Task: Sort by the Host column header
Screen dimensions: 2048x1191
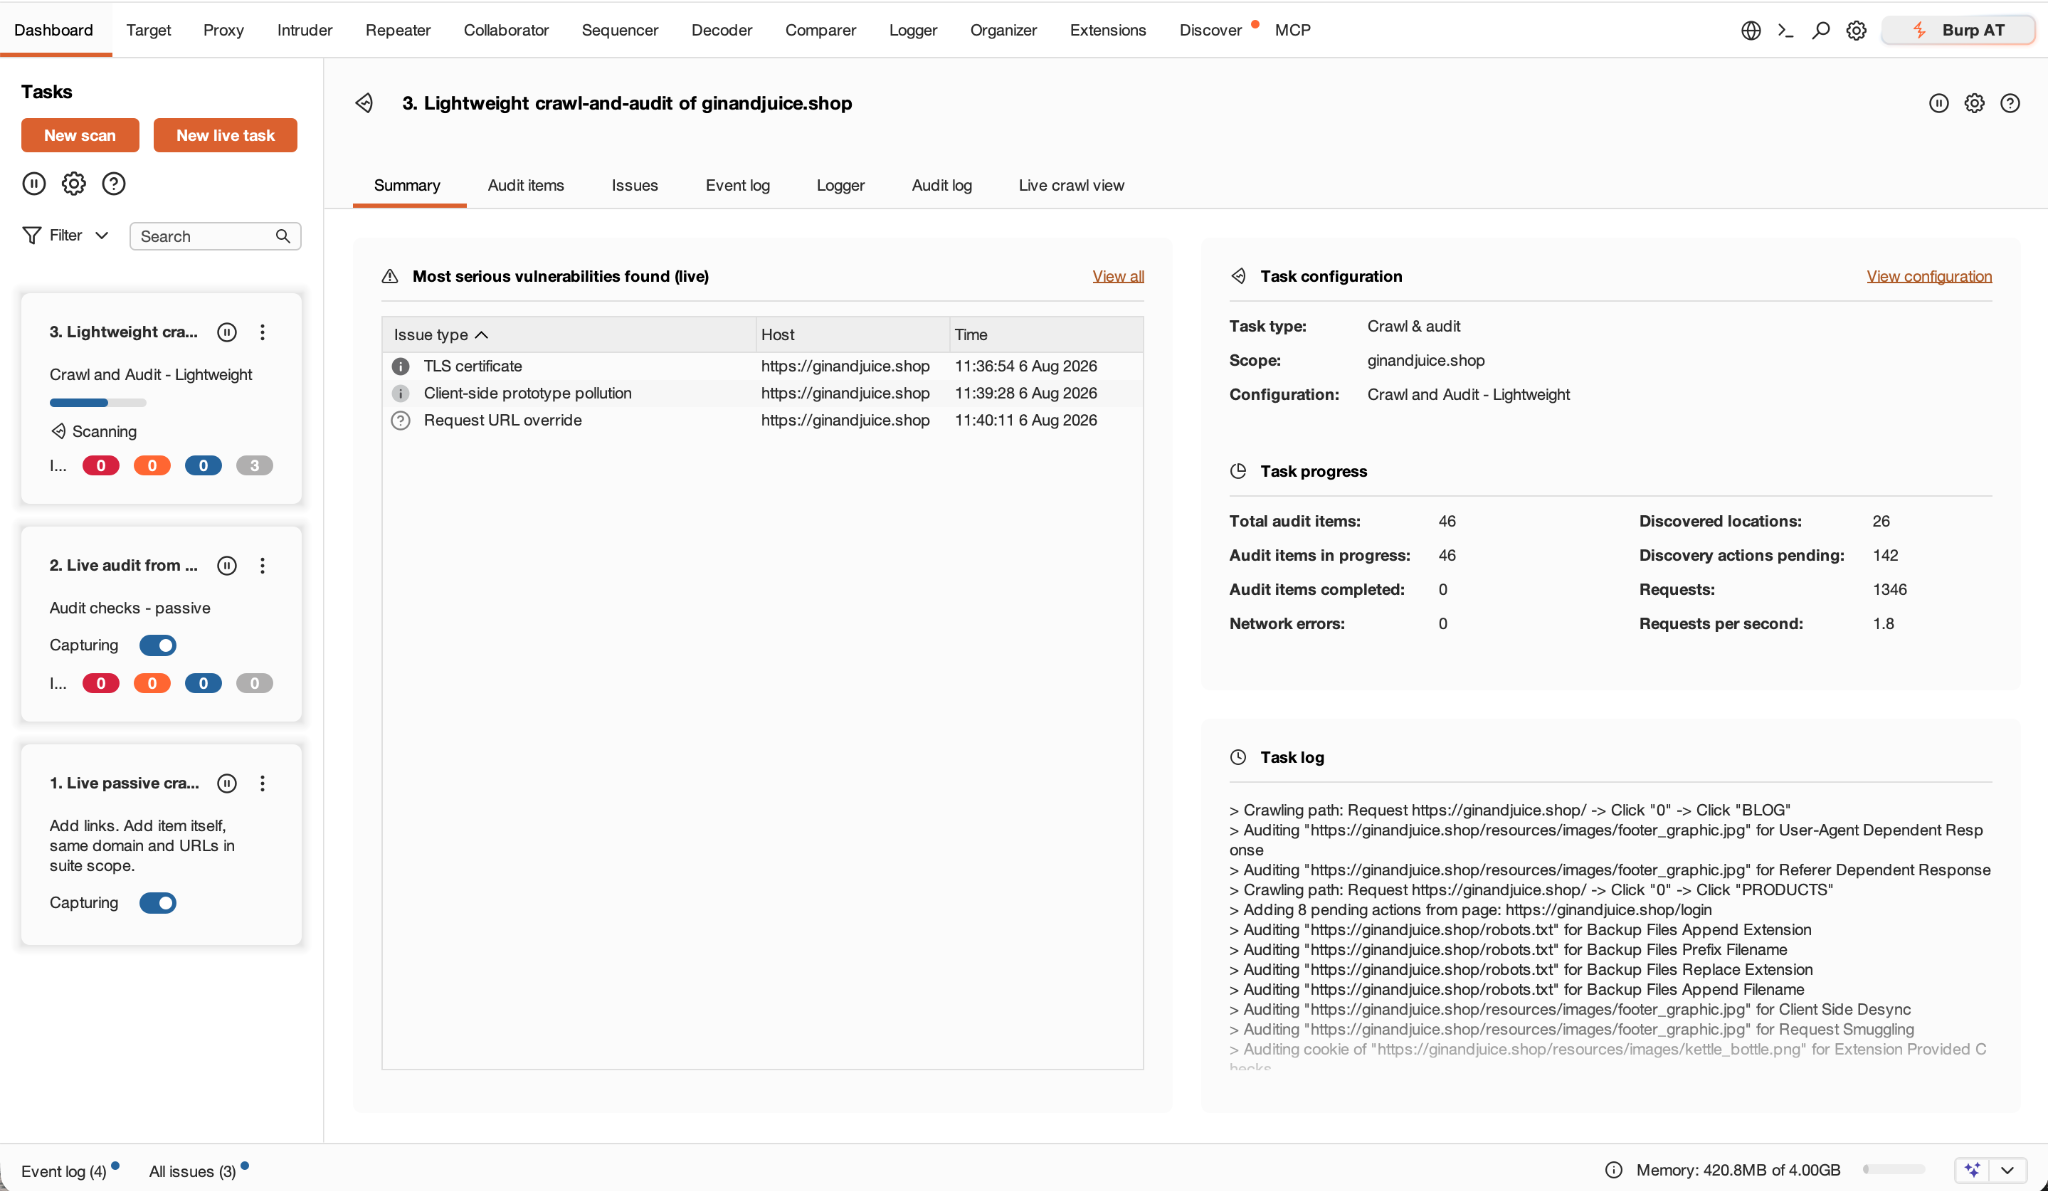Action: point(852,335)
